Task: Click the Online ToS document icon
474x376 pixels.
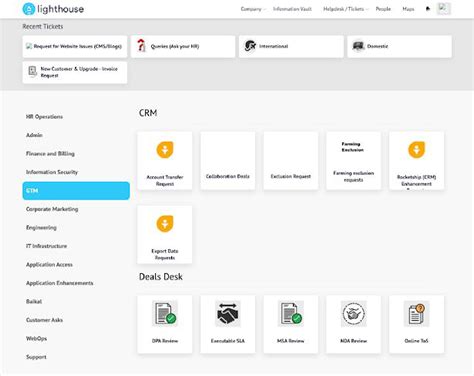Action: [416, 313]
